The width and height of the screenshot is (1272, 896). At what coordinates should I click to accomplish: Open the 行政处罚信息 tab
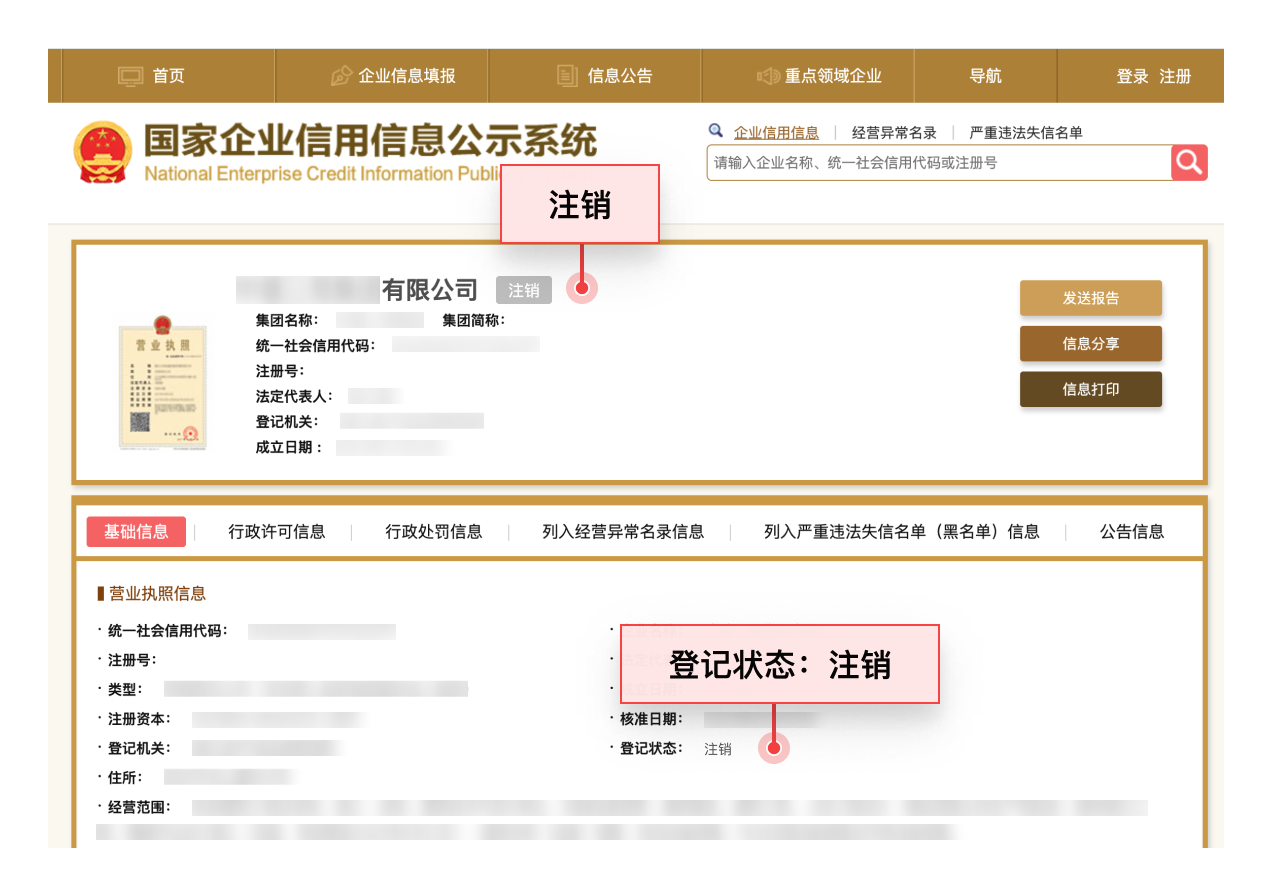[x=434, y=532]
